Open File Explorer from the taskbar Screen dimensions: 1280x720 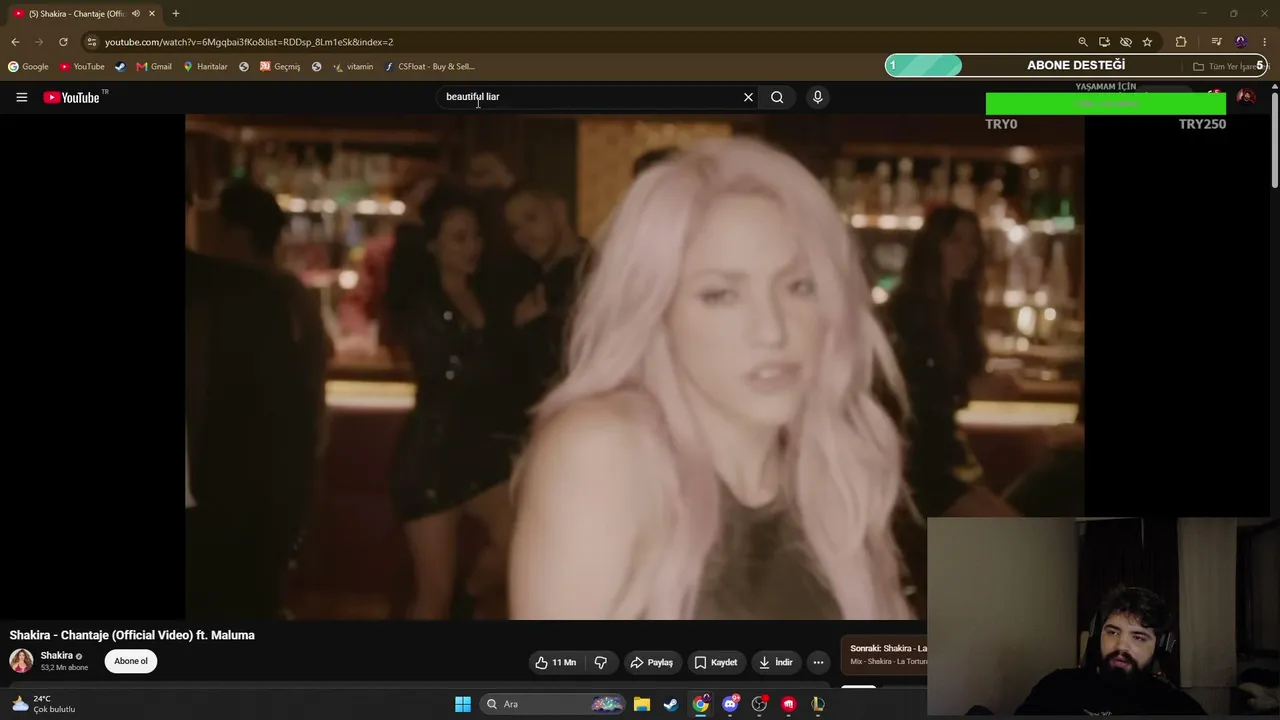[x=642, y=704]
